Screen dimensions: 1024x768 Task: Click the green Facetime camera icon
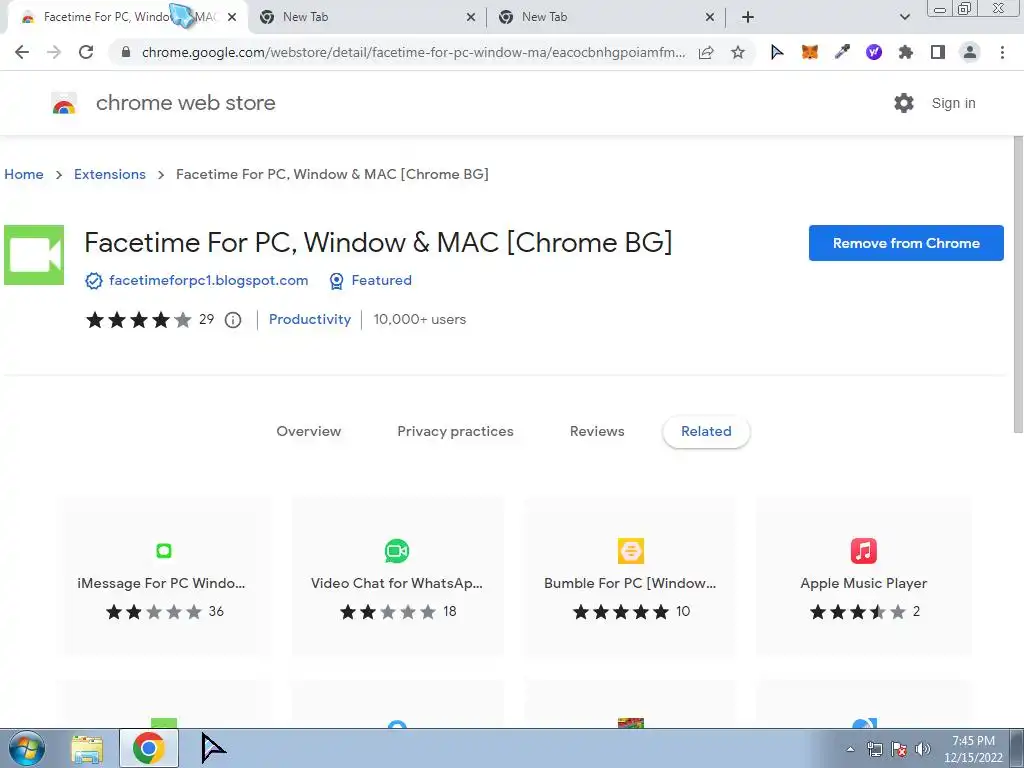(34, 255)
